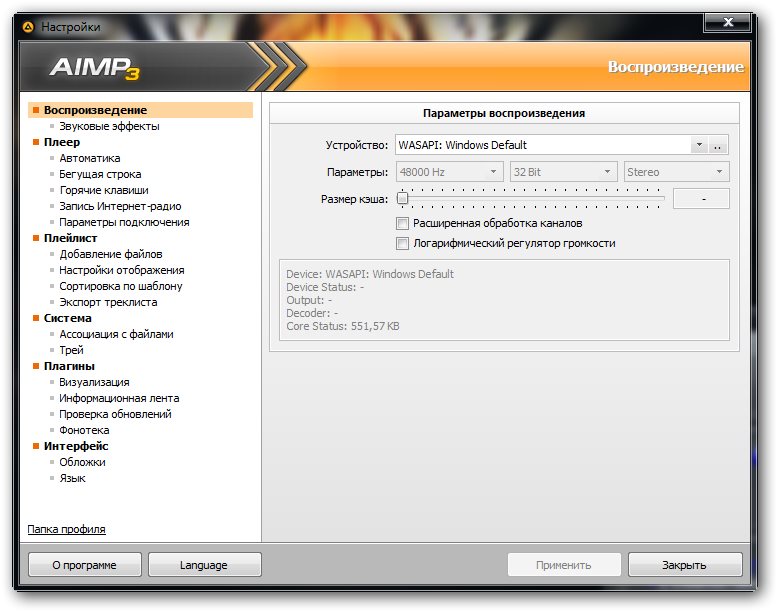Enable Расширенная обработка каналов checkbox
Image resolution: width=778 pixels, height=612 pixels.
tap(403, 224)
